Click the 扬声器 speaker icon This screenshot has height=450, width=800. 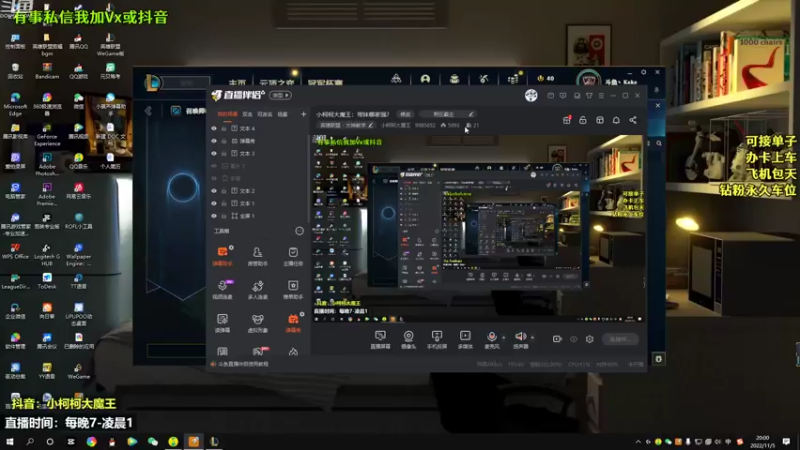tap(520, 337)
